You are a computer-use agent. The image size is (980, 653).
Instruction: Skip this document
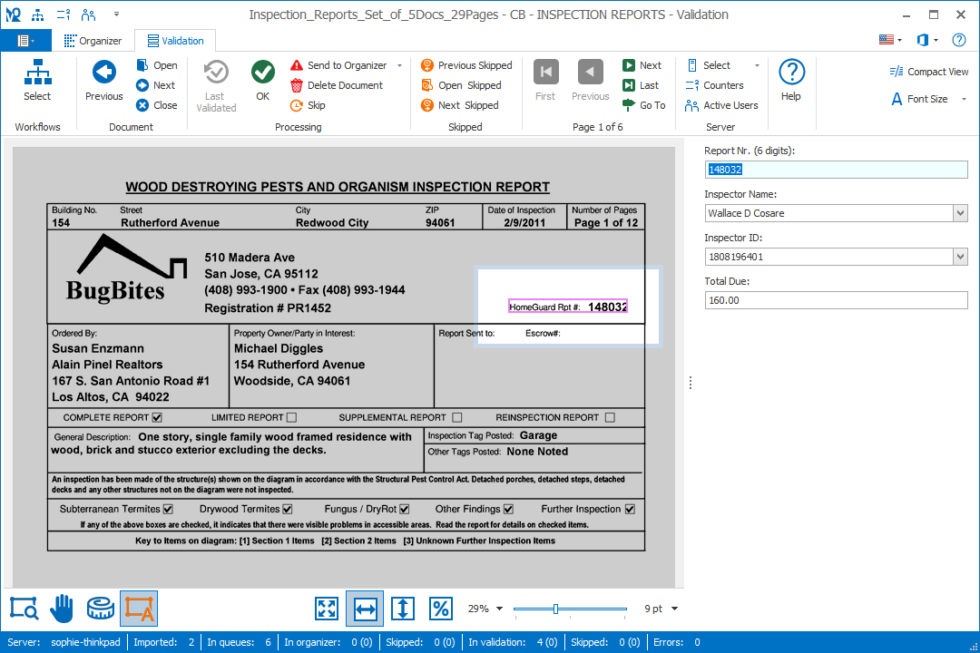(308, 105)
